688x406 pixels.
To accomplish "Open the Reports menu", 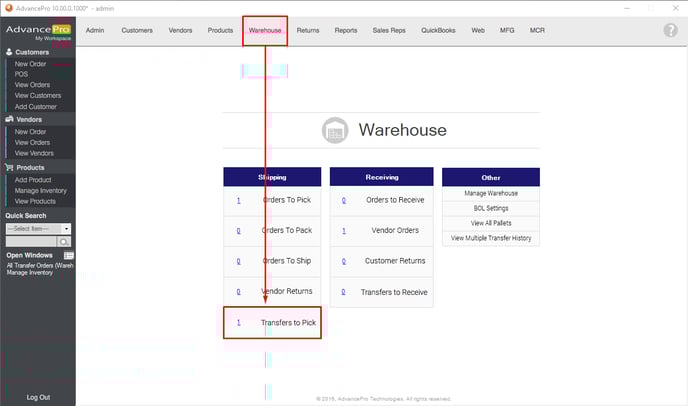I will (346, 31).
